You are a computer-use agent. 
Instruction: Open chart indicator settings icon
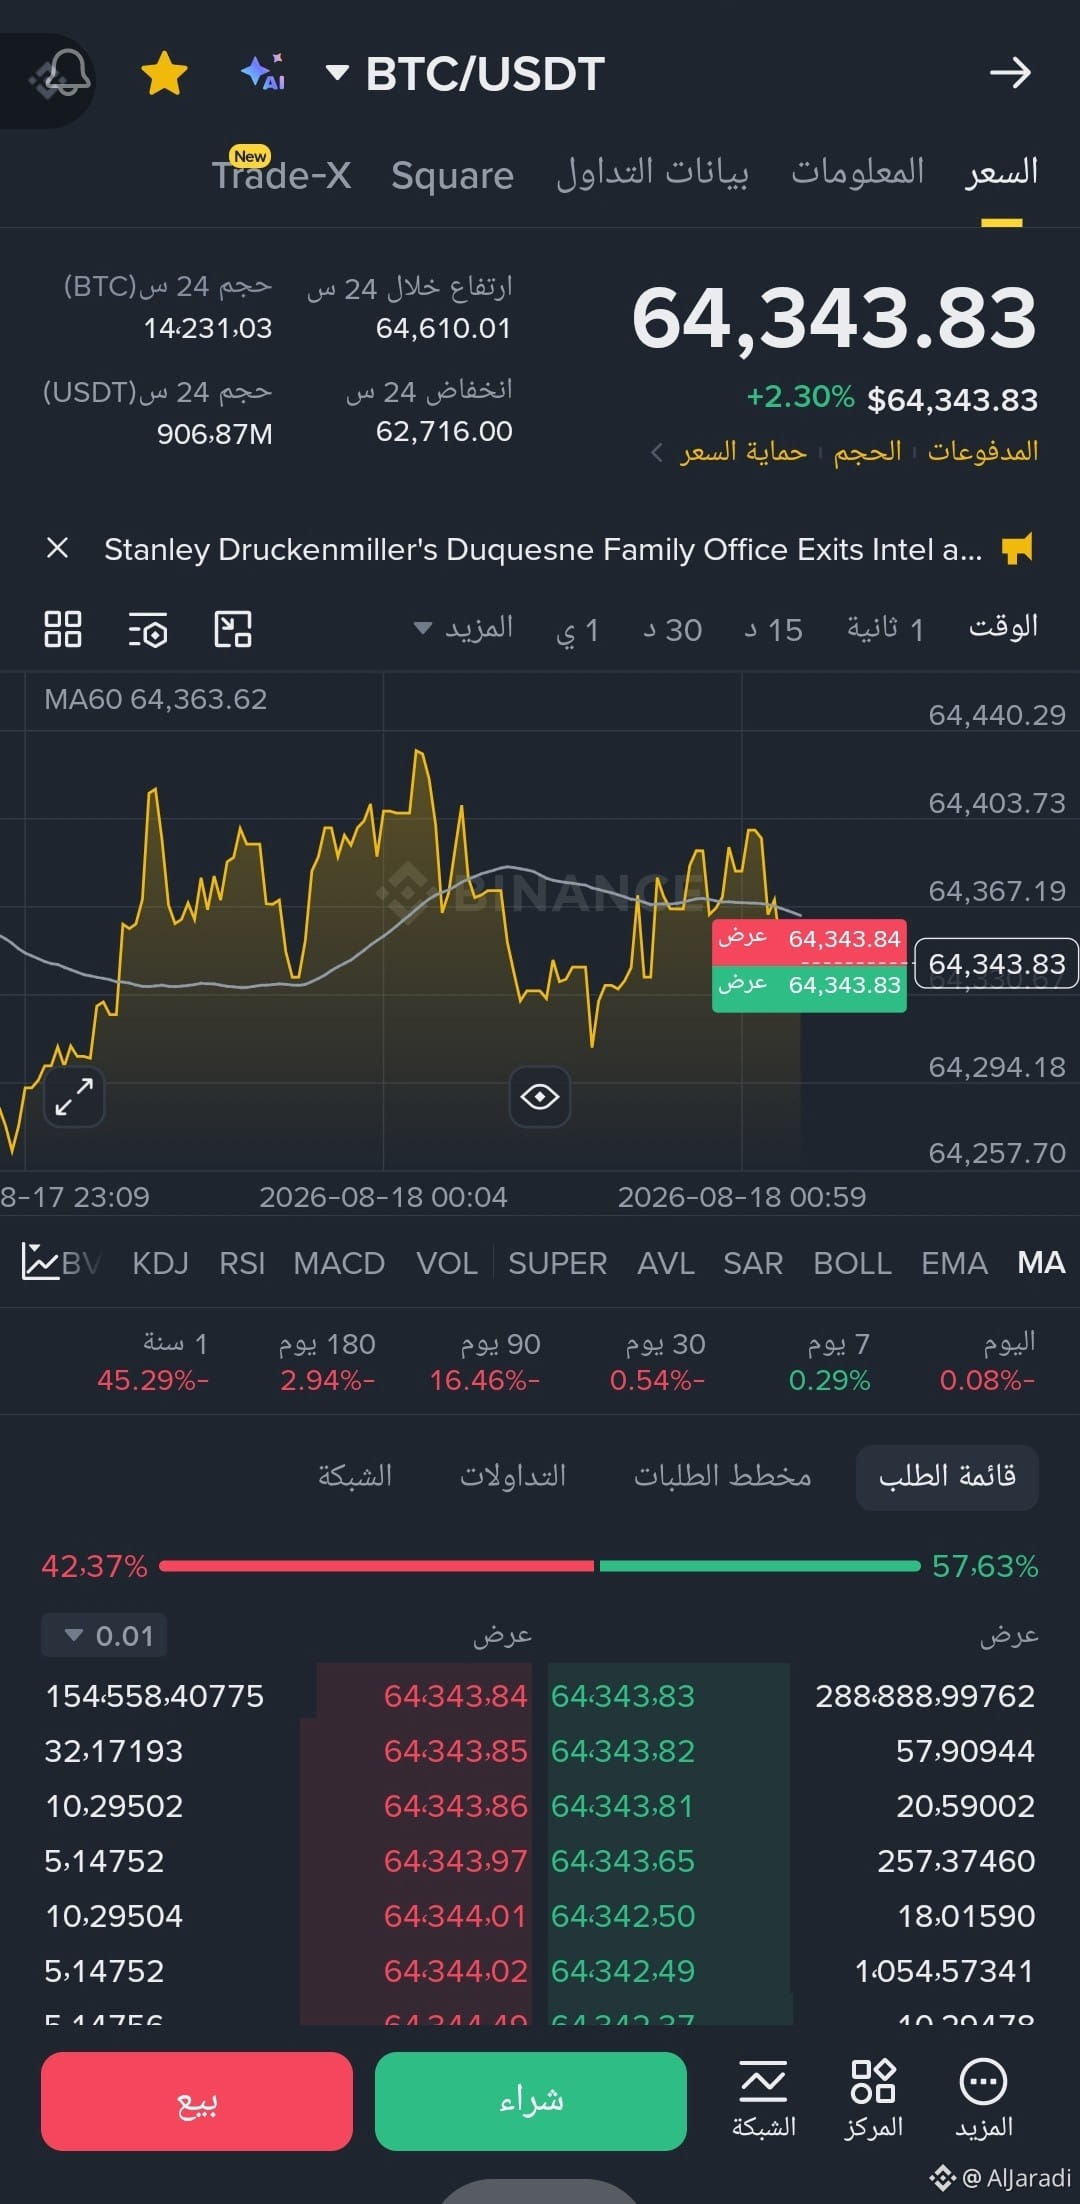pos(148,630)
